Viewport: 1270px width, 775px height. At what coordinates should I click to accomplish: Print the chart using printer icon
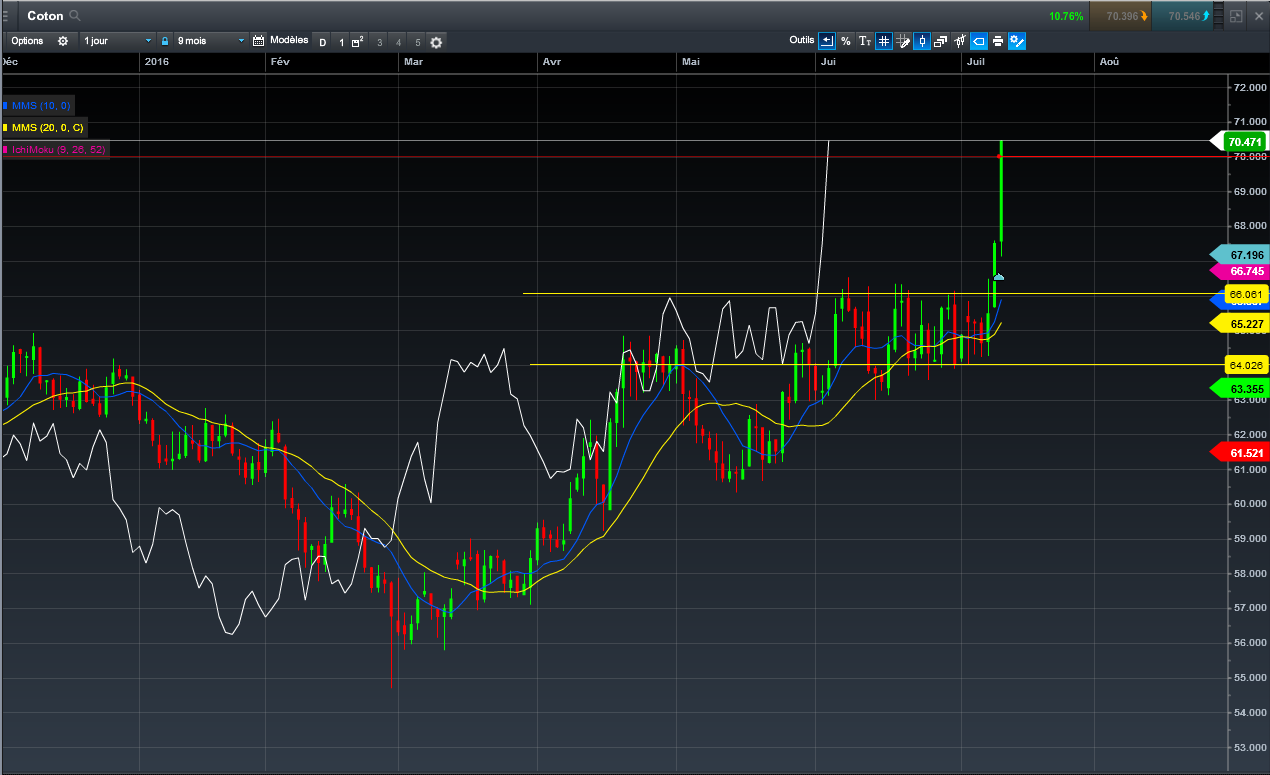pyautogui.click(x=998, y=41)
